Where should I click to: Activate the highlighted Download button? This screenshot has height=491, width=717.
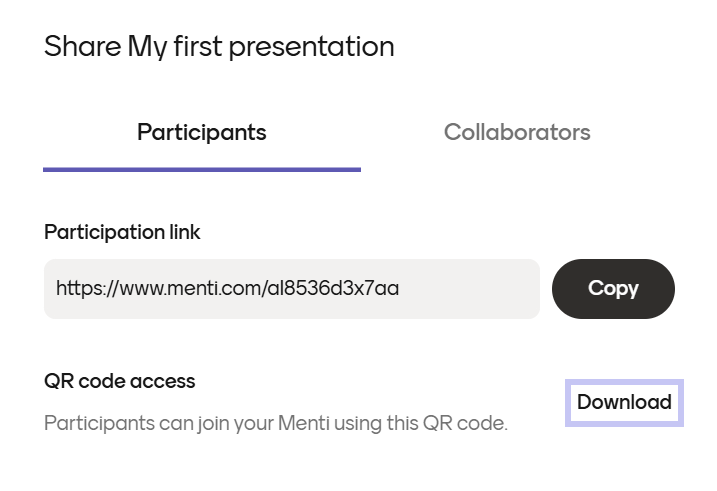[x=624, y=402]
